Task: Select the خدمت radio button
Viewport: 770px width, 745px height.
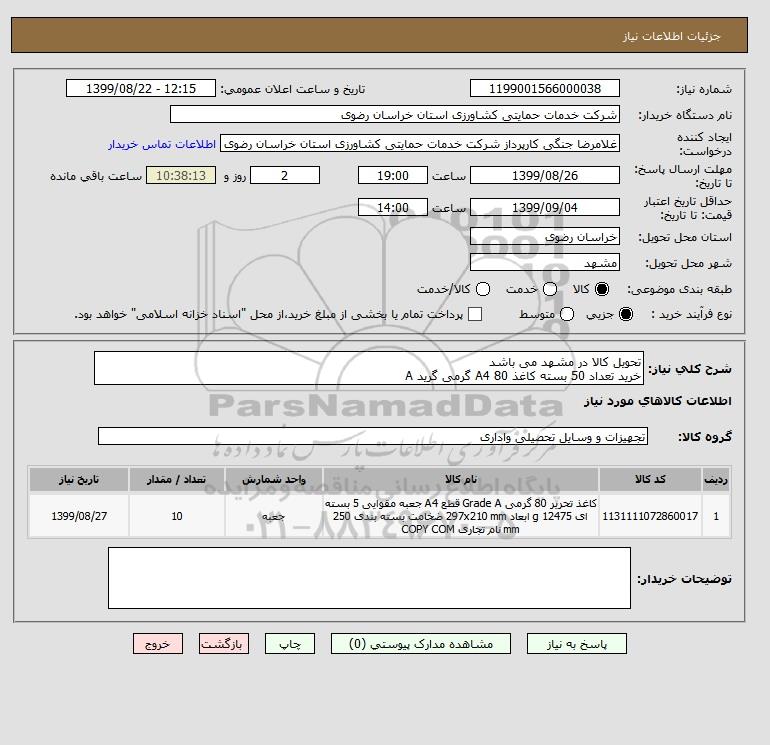Action: 550,289
